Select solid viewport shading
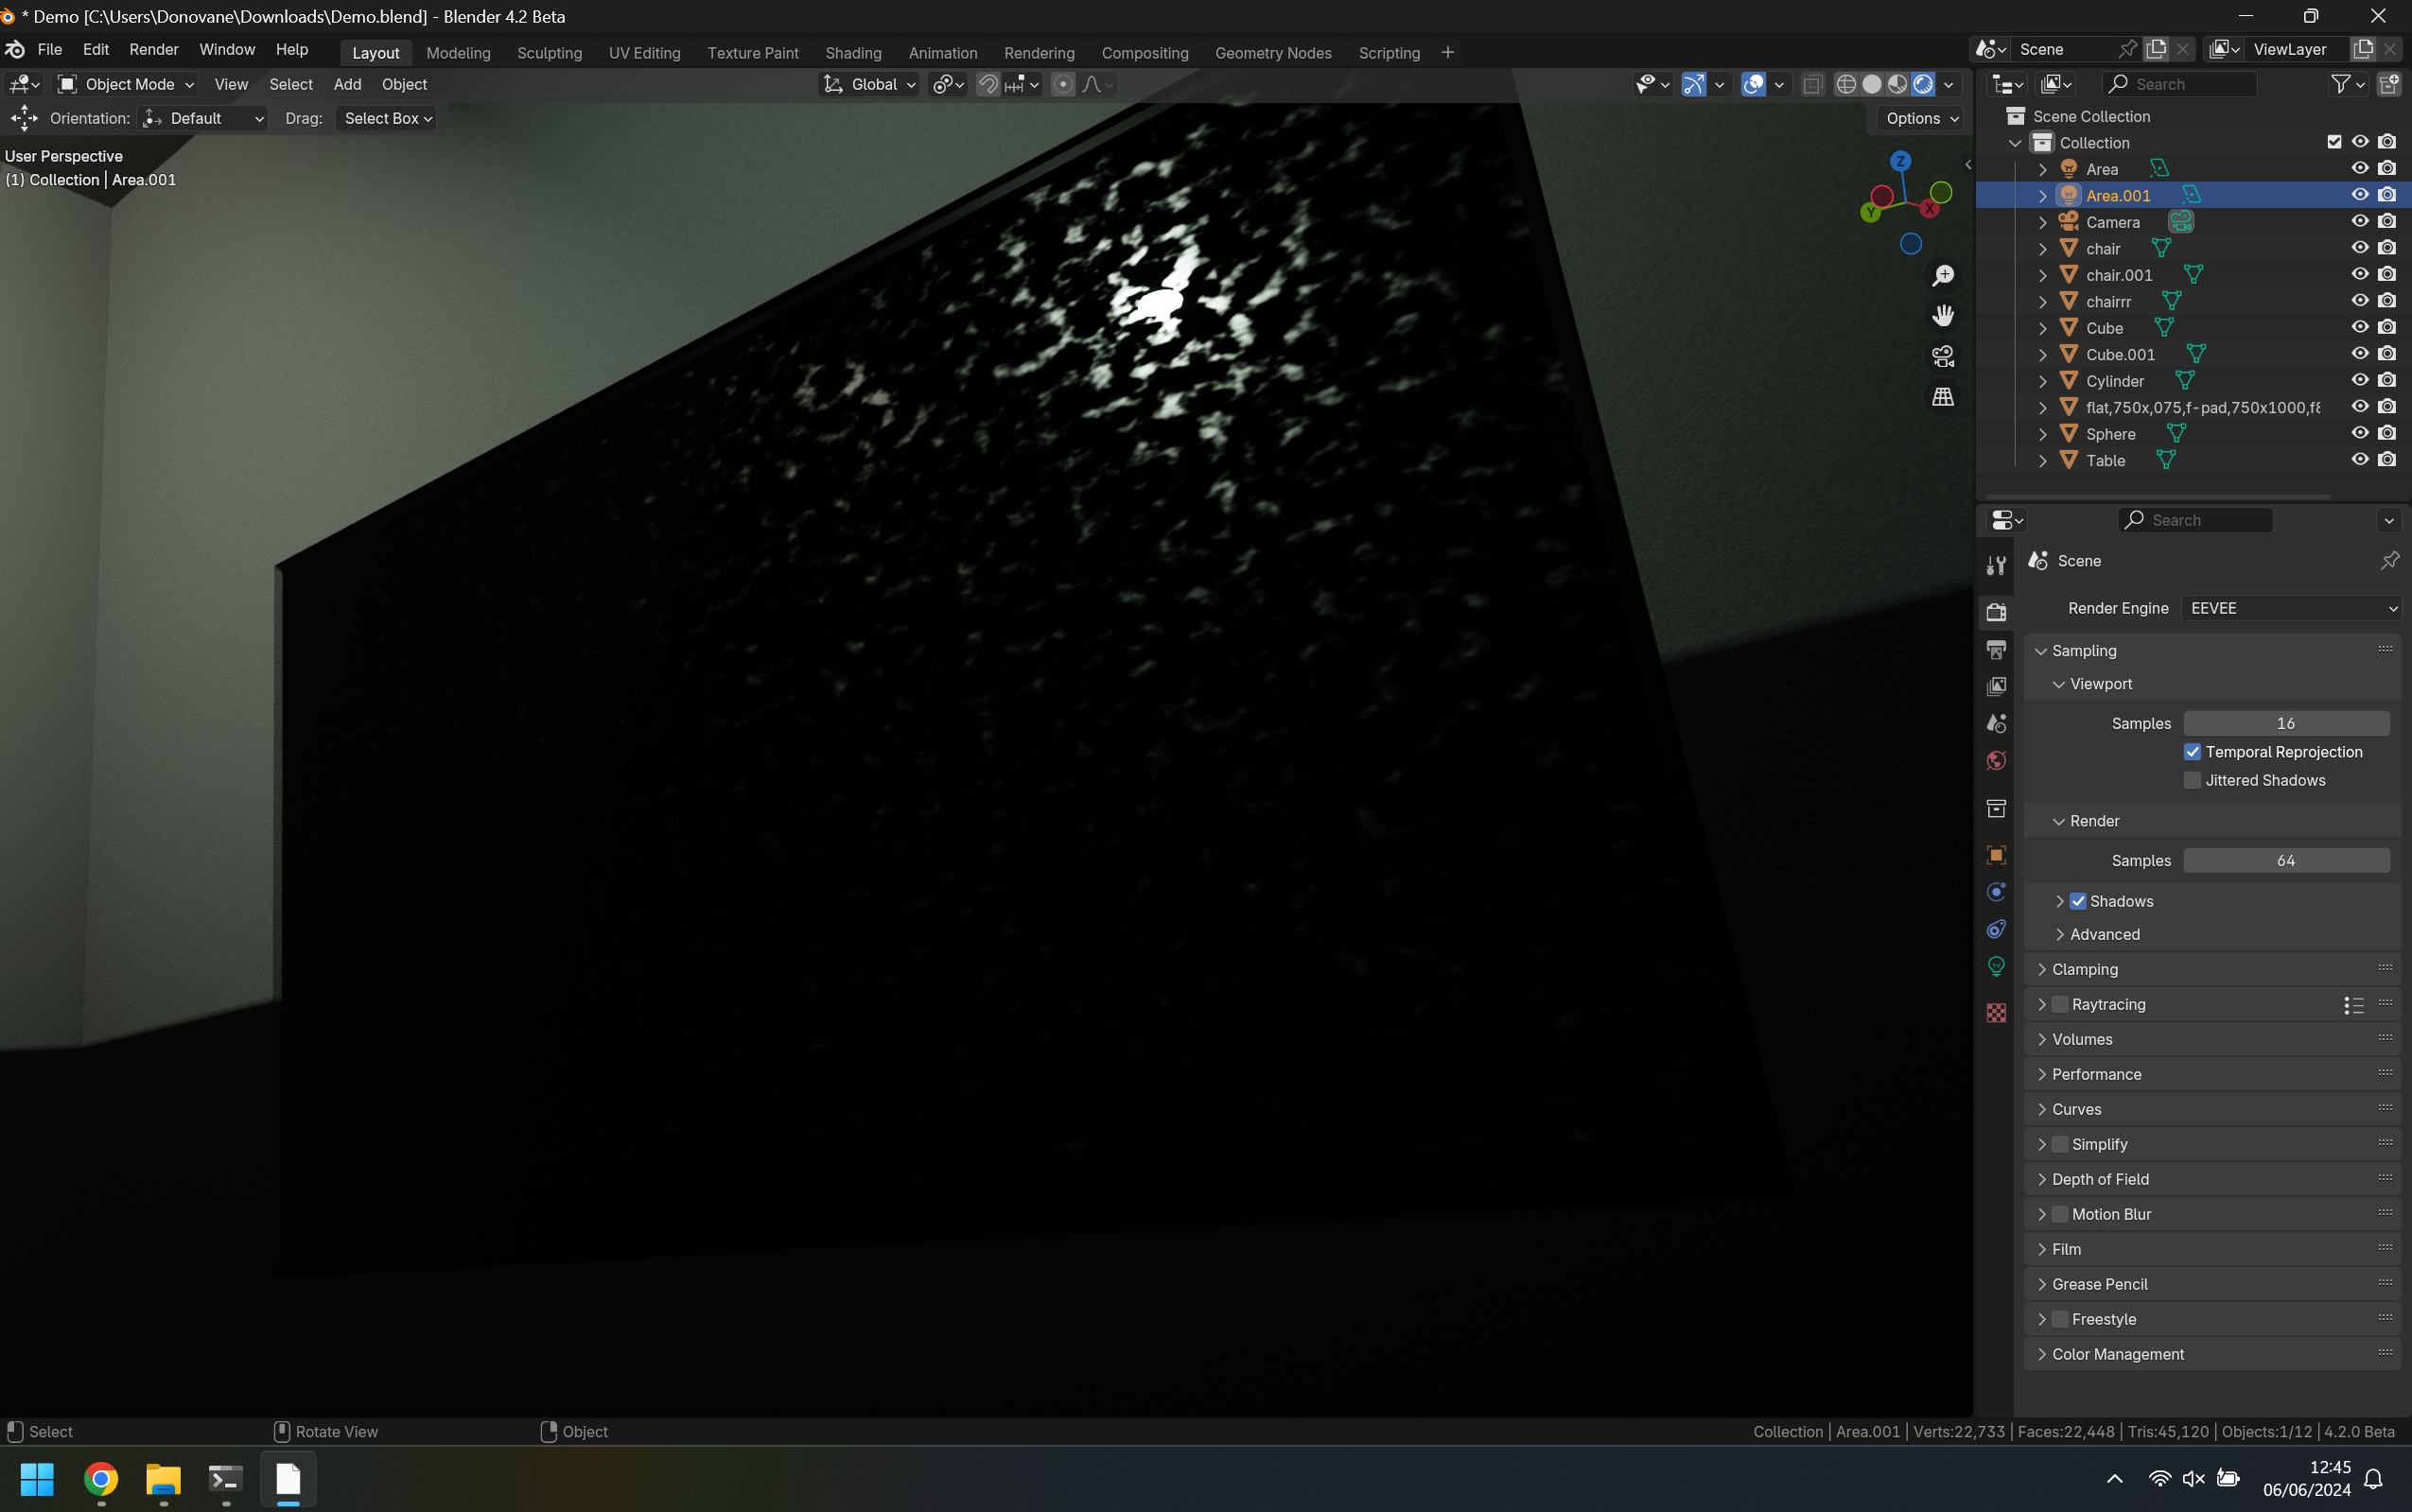Viewport: 2412px width, 1512px height. [1872, 85]
